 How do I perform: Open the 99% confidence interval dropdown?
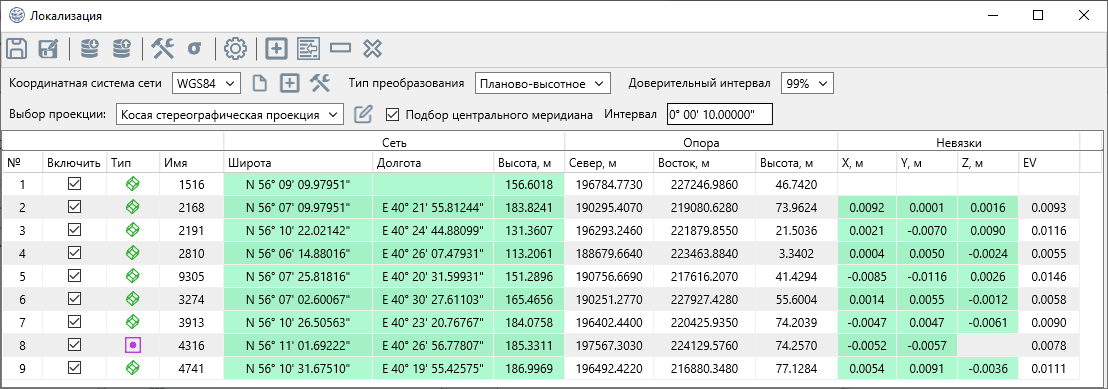click(808, 83)
